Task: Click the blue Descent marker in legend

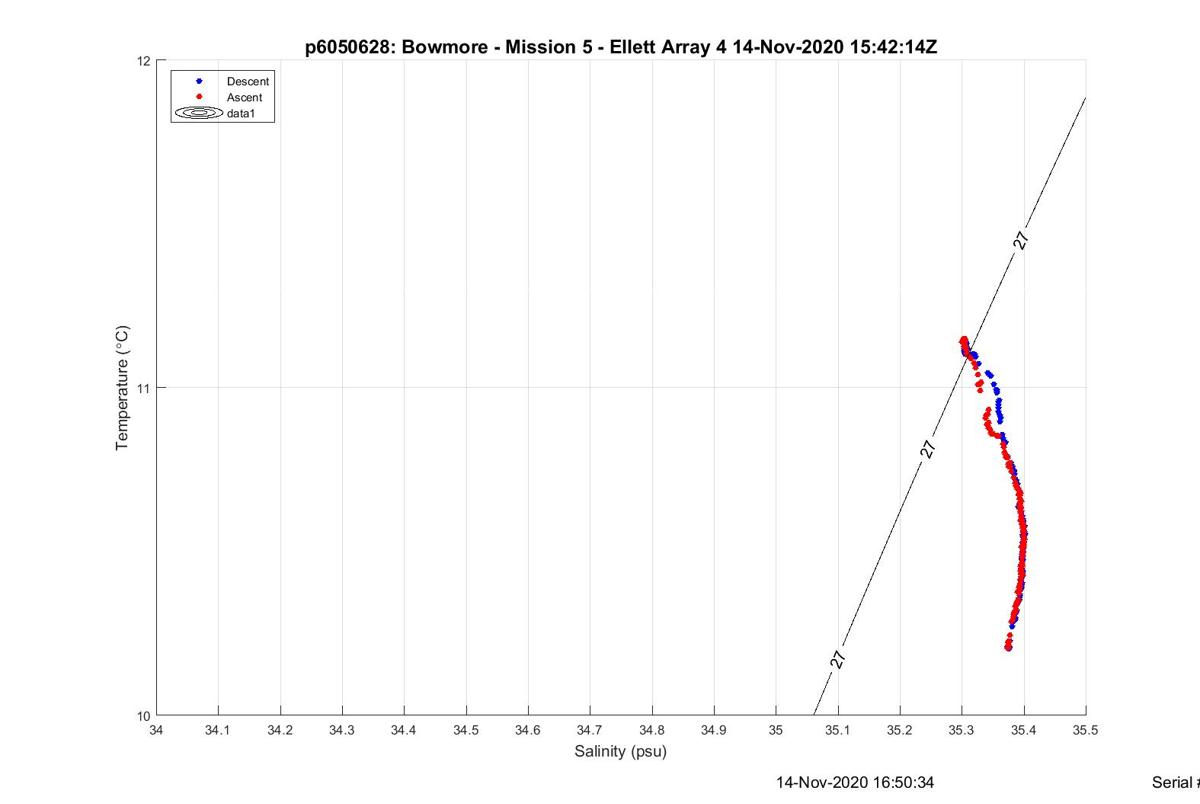Action: click(x=199, y=80)
